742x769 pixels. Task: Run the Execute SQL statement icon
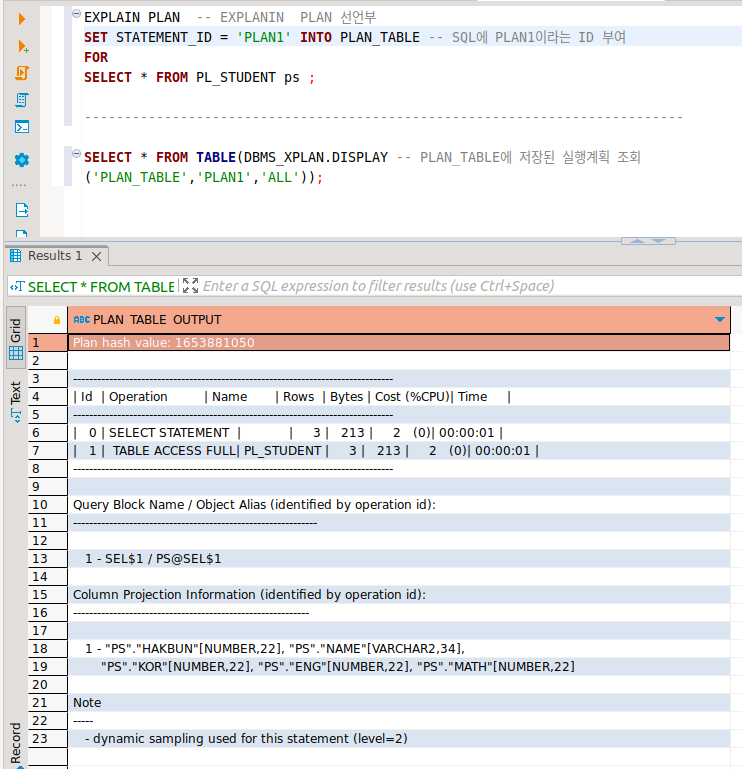22,19
